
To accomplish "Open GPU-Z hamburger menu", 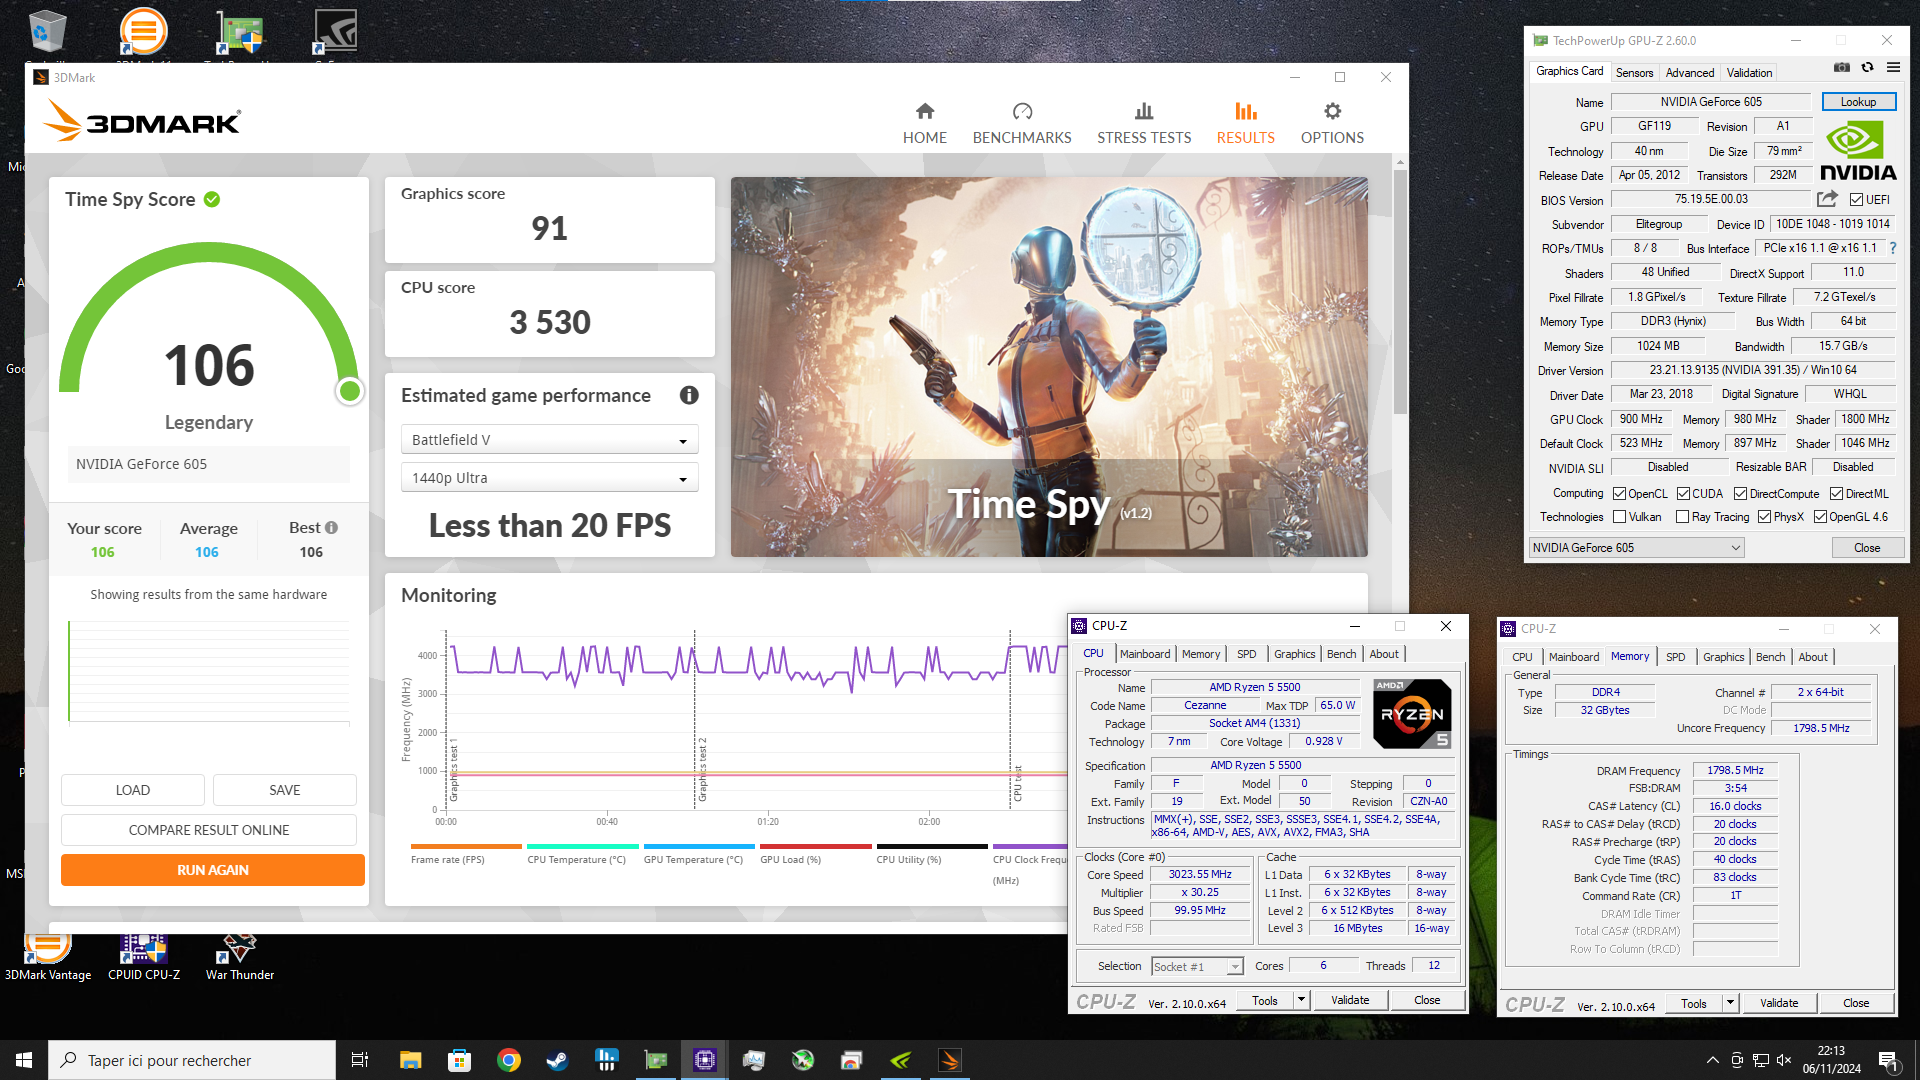I will 1893,68.
